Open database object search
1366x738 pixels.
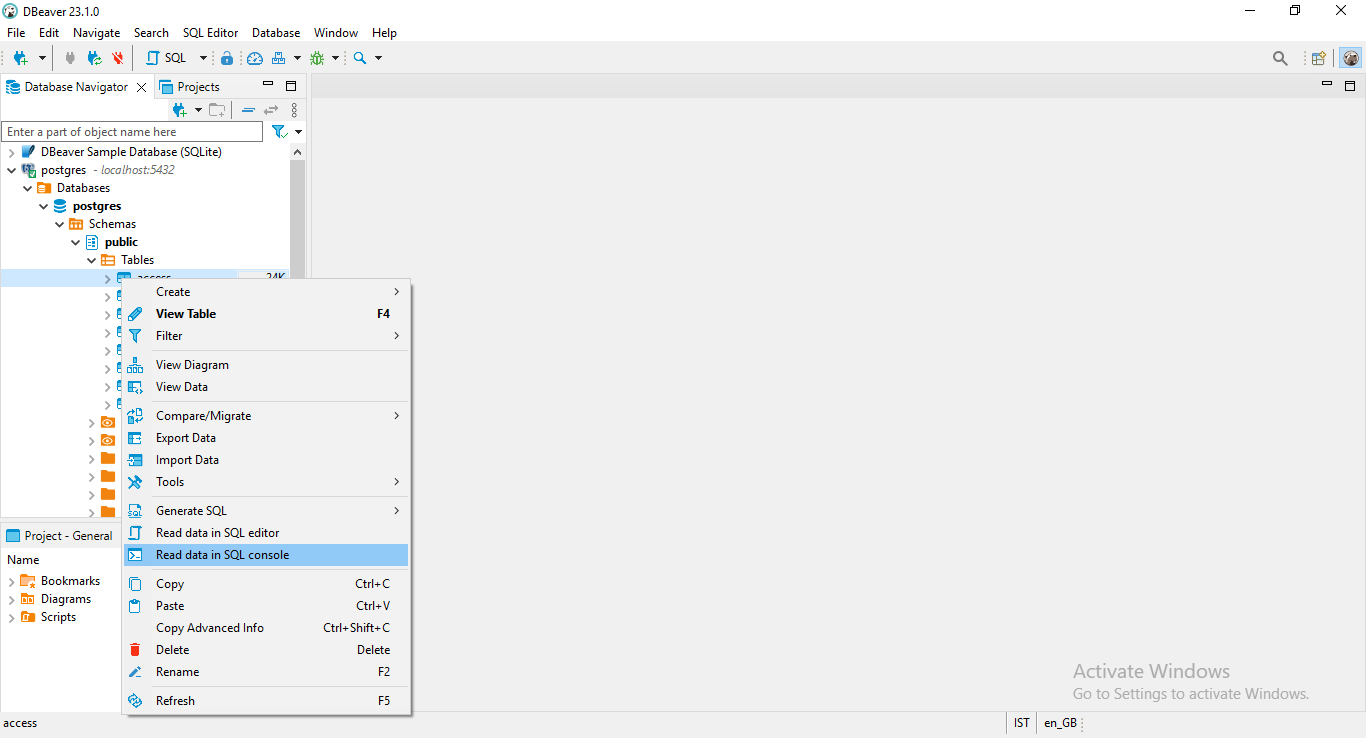360,57
